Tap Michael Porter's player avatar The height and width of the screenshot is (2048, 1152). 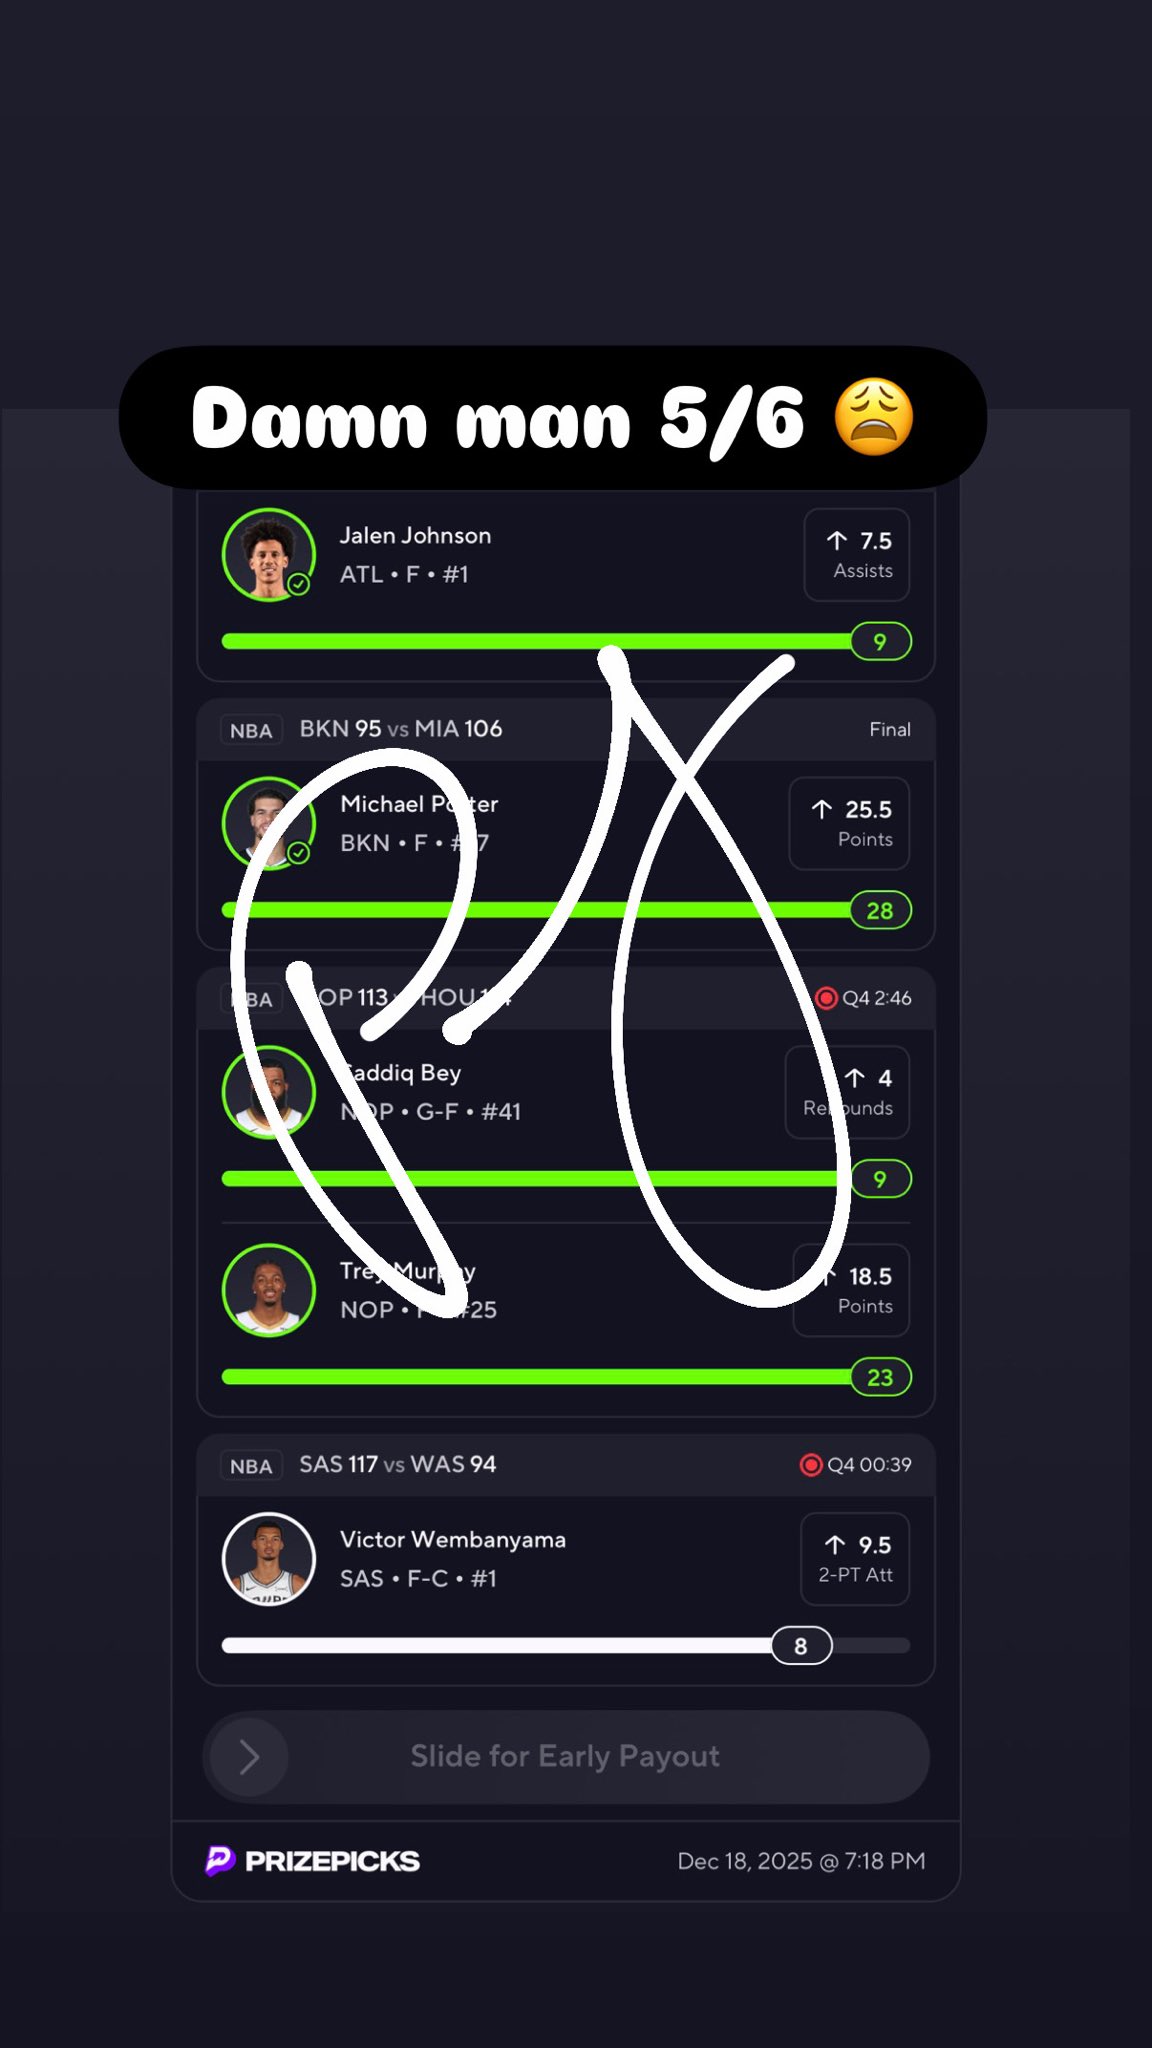click(x=268, y=823)
